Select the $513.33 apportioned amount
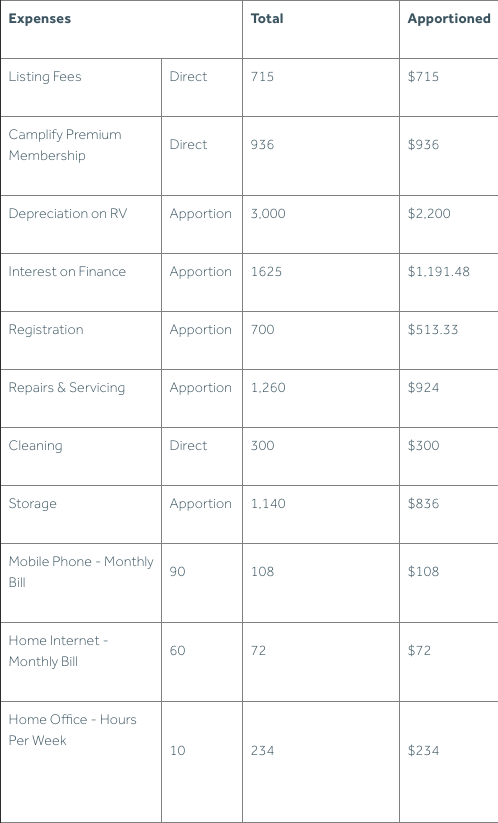This screenshot has height=823, width=498. tap(433, 330)
